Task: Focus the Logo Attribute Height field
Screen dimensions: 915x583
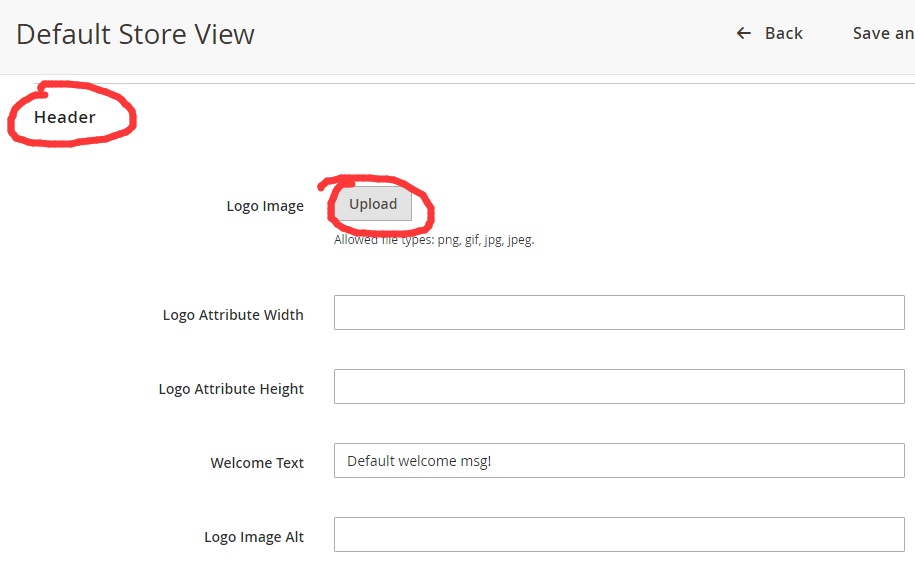Action: click(619, 386)
